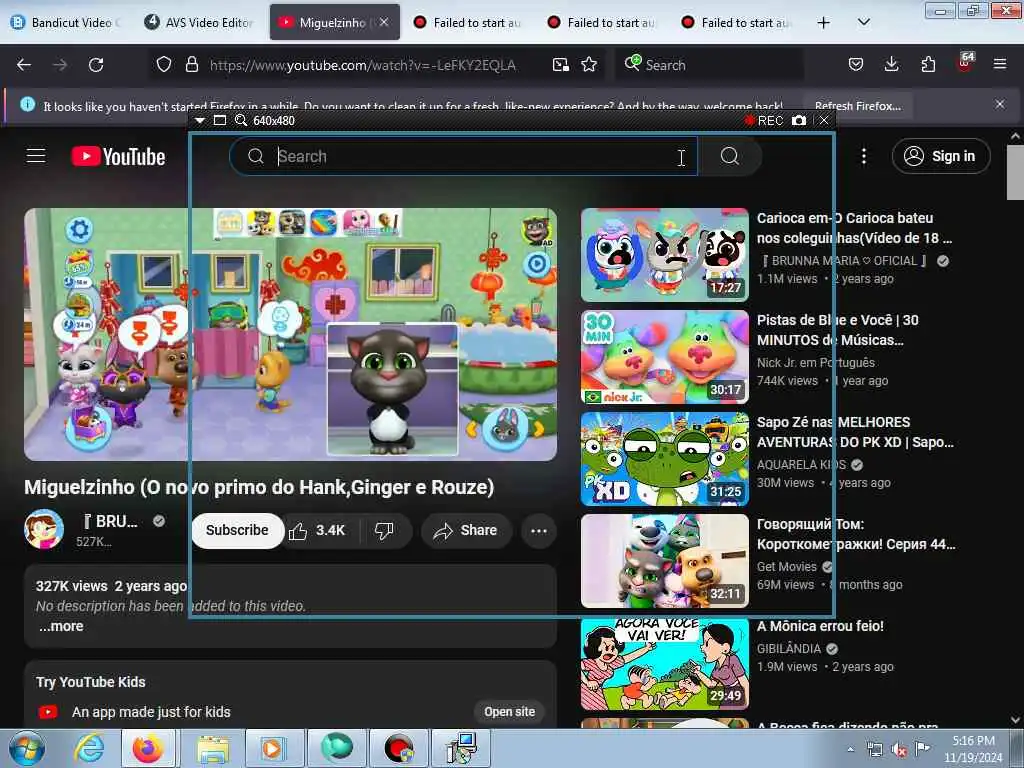
Task: Click the Firefox Search toolbar box
Action: point(709,65)
